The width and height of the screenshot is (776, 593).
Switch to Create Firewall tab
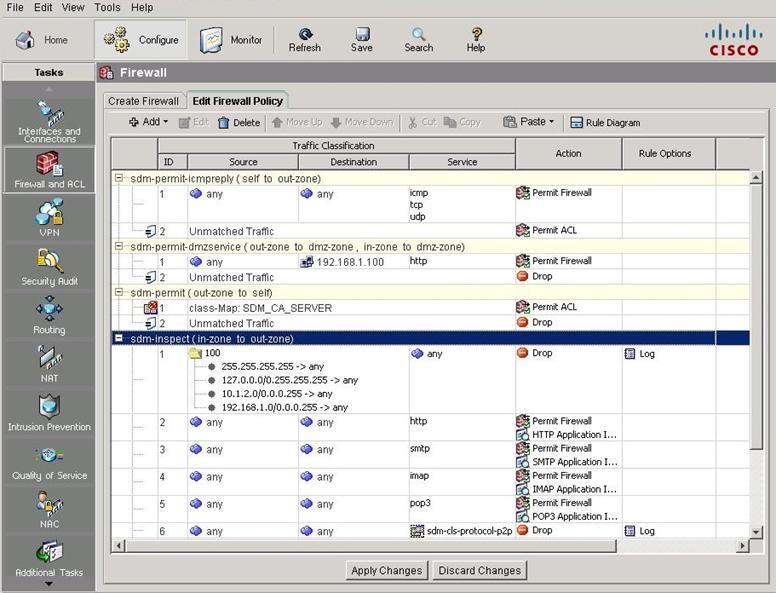tap(143, 101)
